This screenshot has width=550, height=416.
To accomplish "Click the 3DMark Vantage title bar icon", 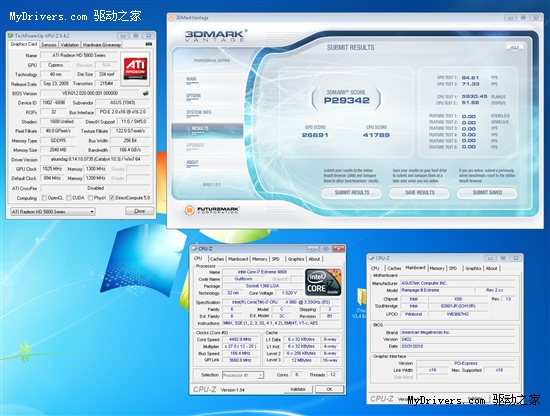I will [171, 18].
